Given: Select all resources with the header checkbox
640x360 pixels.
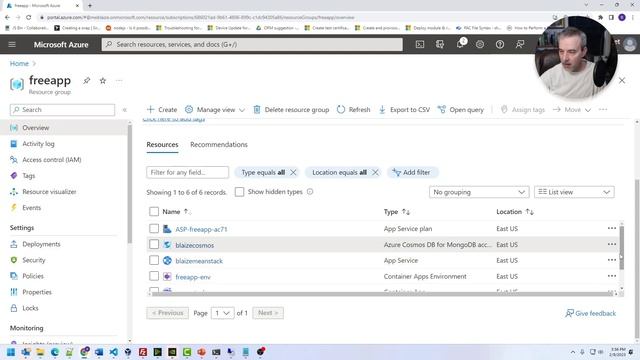Looking at the screenshot, I should (154, 211).
